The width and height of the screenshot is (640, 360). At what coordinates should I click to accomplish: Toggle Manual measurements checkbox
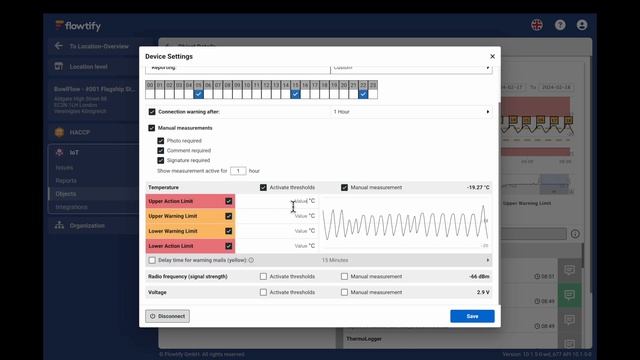point(151,128)
